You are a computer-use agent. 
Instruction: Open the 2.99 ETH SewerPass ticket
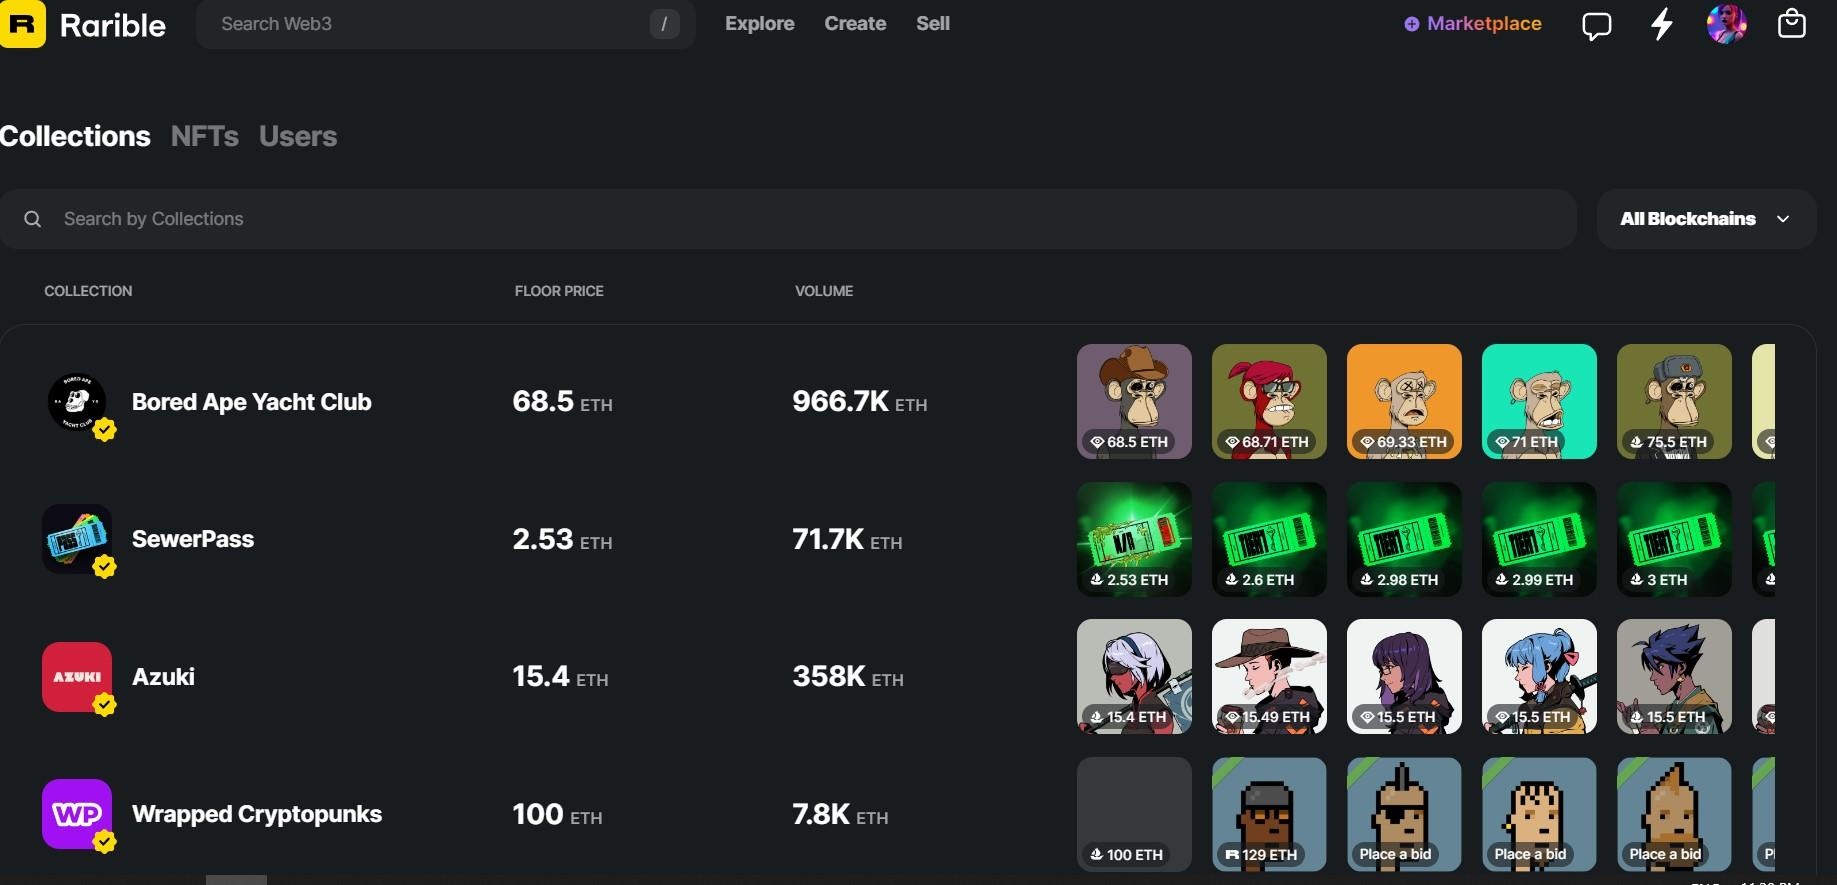click(1539, 539)
